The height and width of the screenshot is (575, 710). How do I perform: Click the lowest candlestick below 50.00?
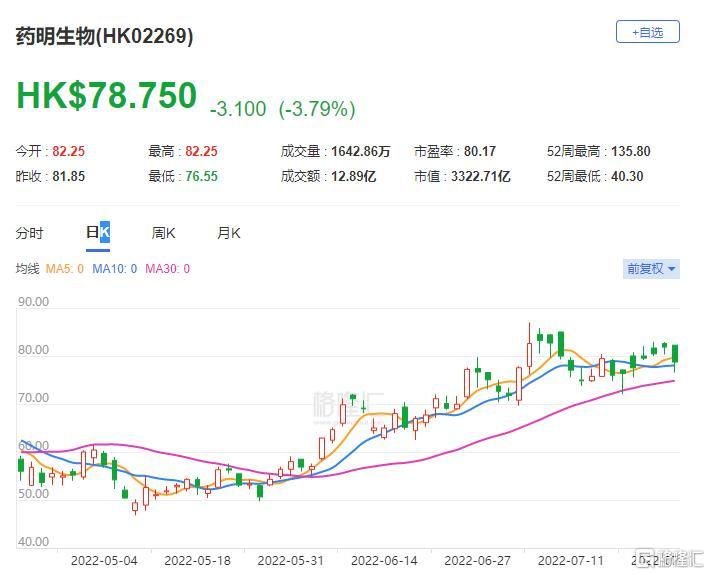coord(135,507)
